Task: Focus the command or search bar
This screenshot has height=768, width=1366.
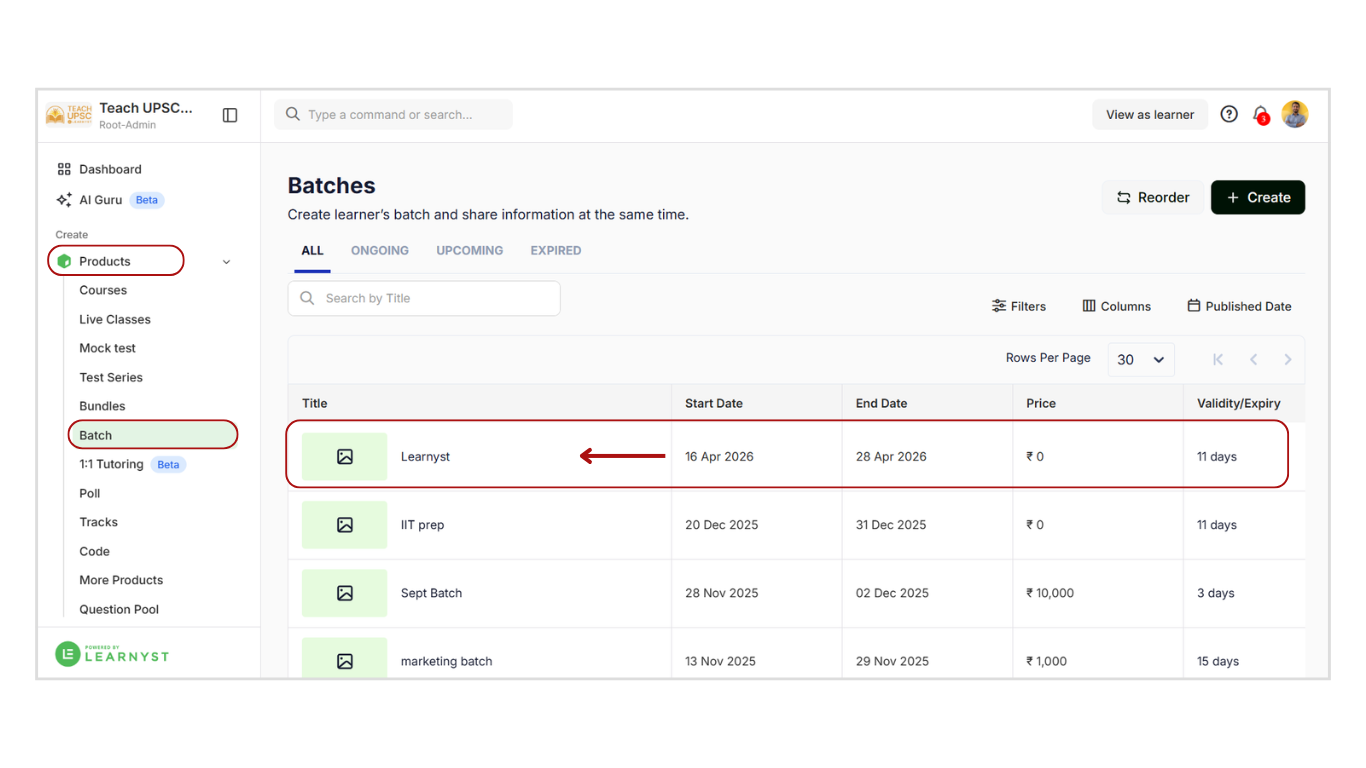Action: click(x=393, y=115)
